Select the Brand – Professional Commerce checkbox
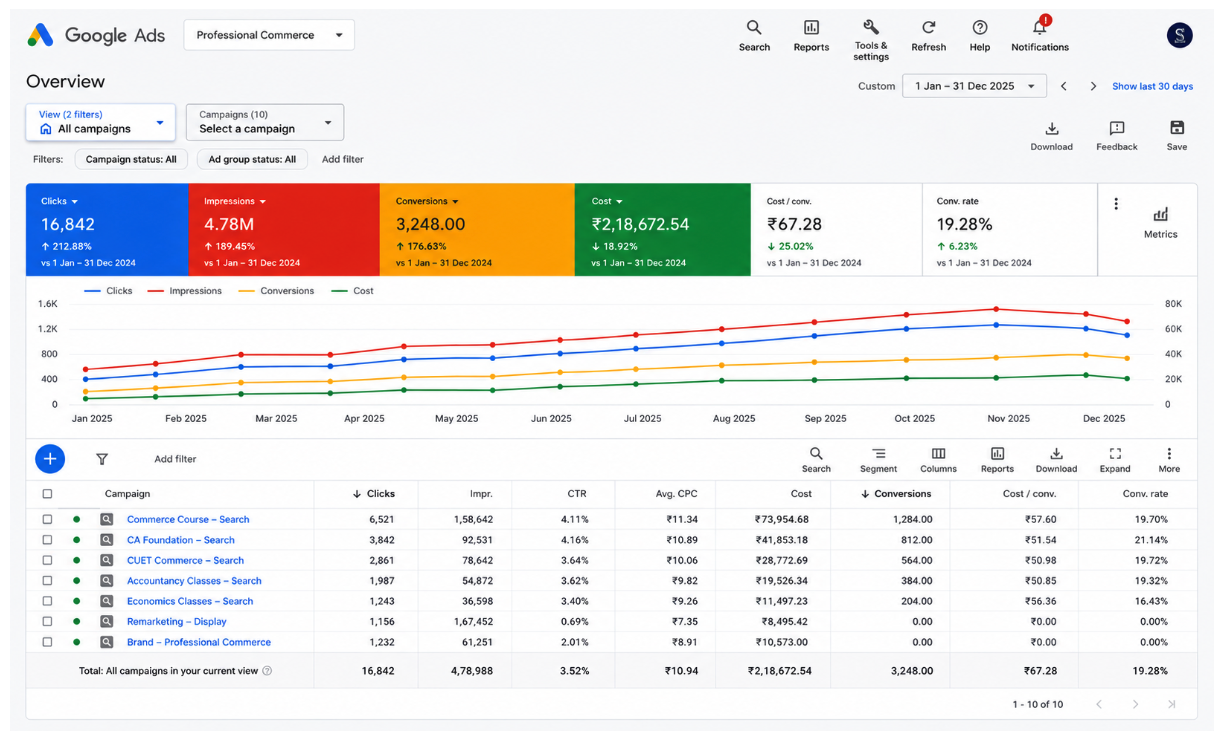This screenshot has height=741, width=1223. pyautogui.click(x=47, y=642)
